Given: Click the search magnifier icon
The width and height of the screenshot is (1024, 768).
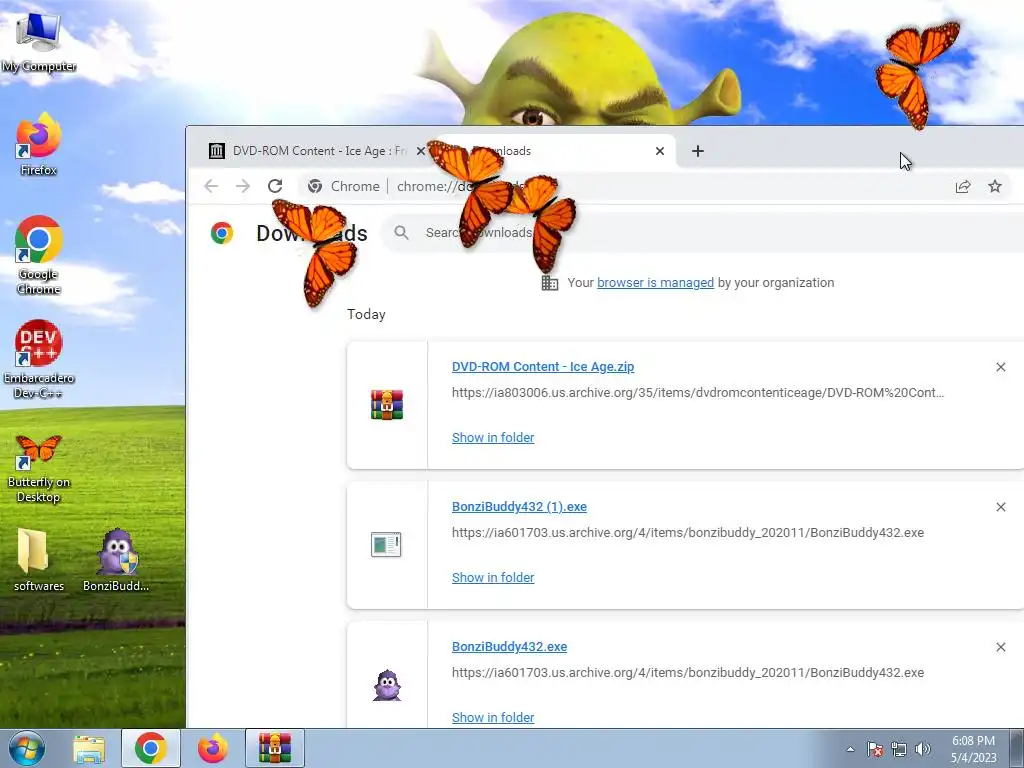Looking at the screenshot, I should click(x=402, y=232).
